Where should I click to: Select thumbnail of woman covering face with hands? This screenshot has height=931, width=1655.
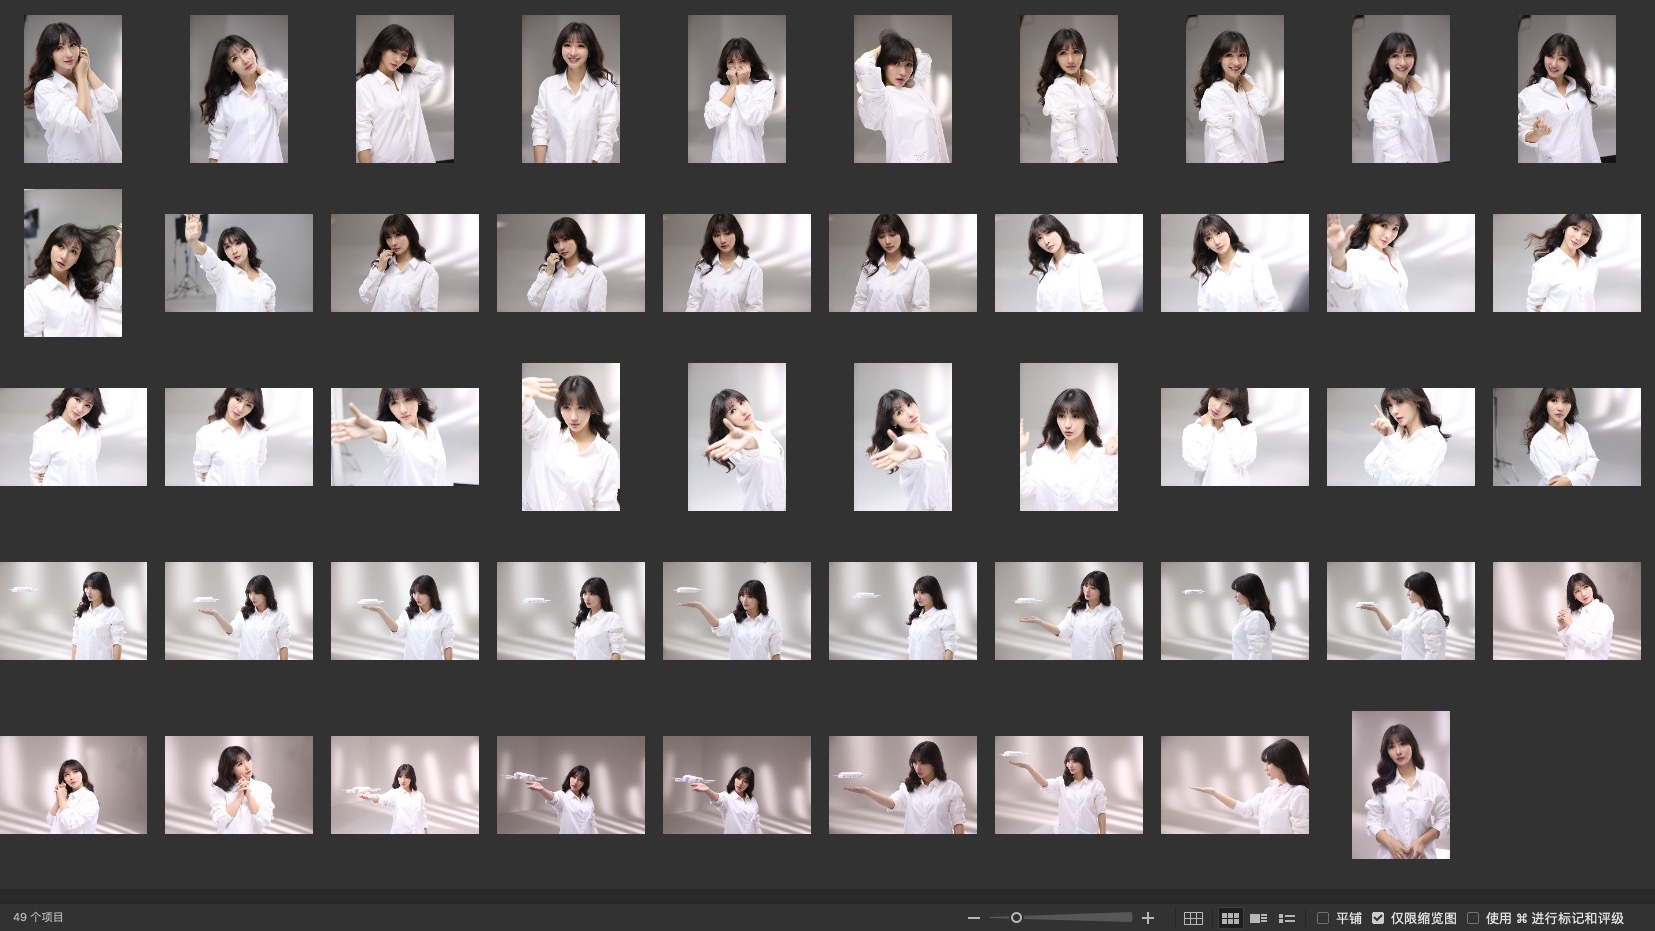click(x=737, y=89)
